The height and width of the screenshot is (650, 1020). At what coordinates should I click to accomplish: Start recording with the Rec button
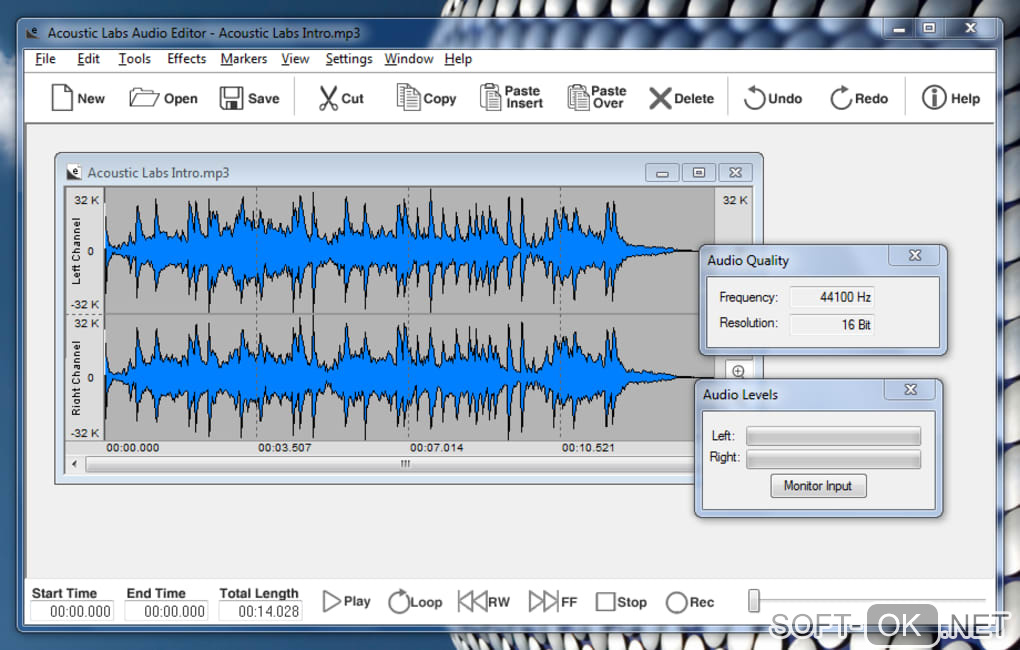click(676, 602)
